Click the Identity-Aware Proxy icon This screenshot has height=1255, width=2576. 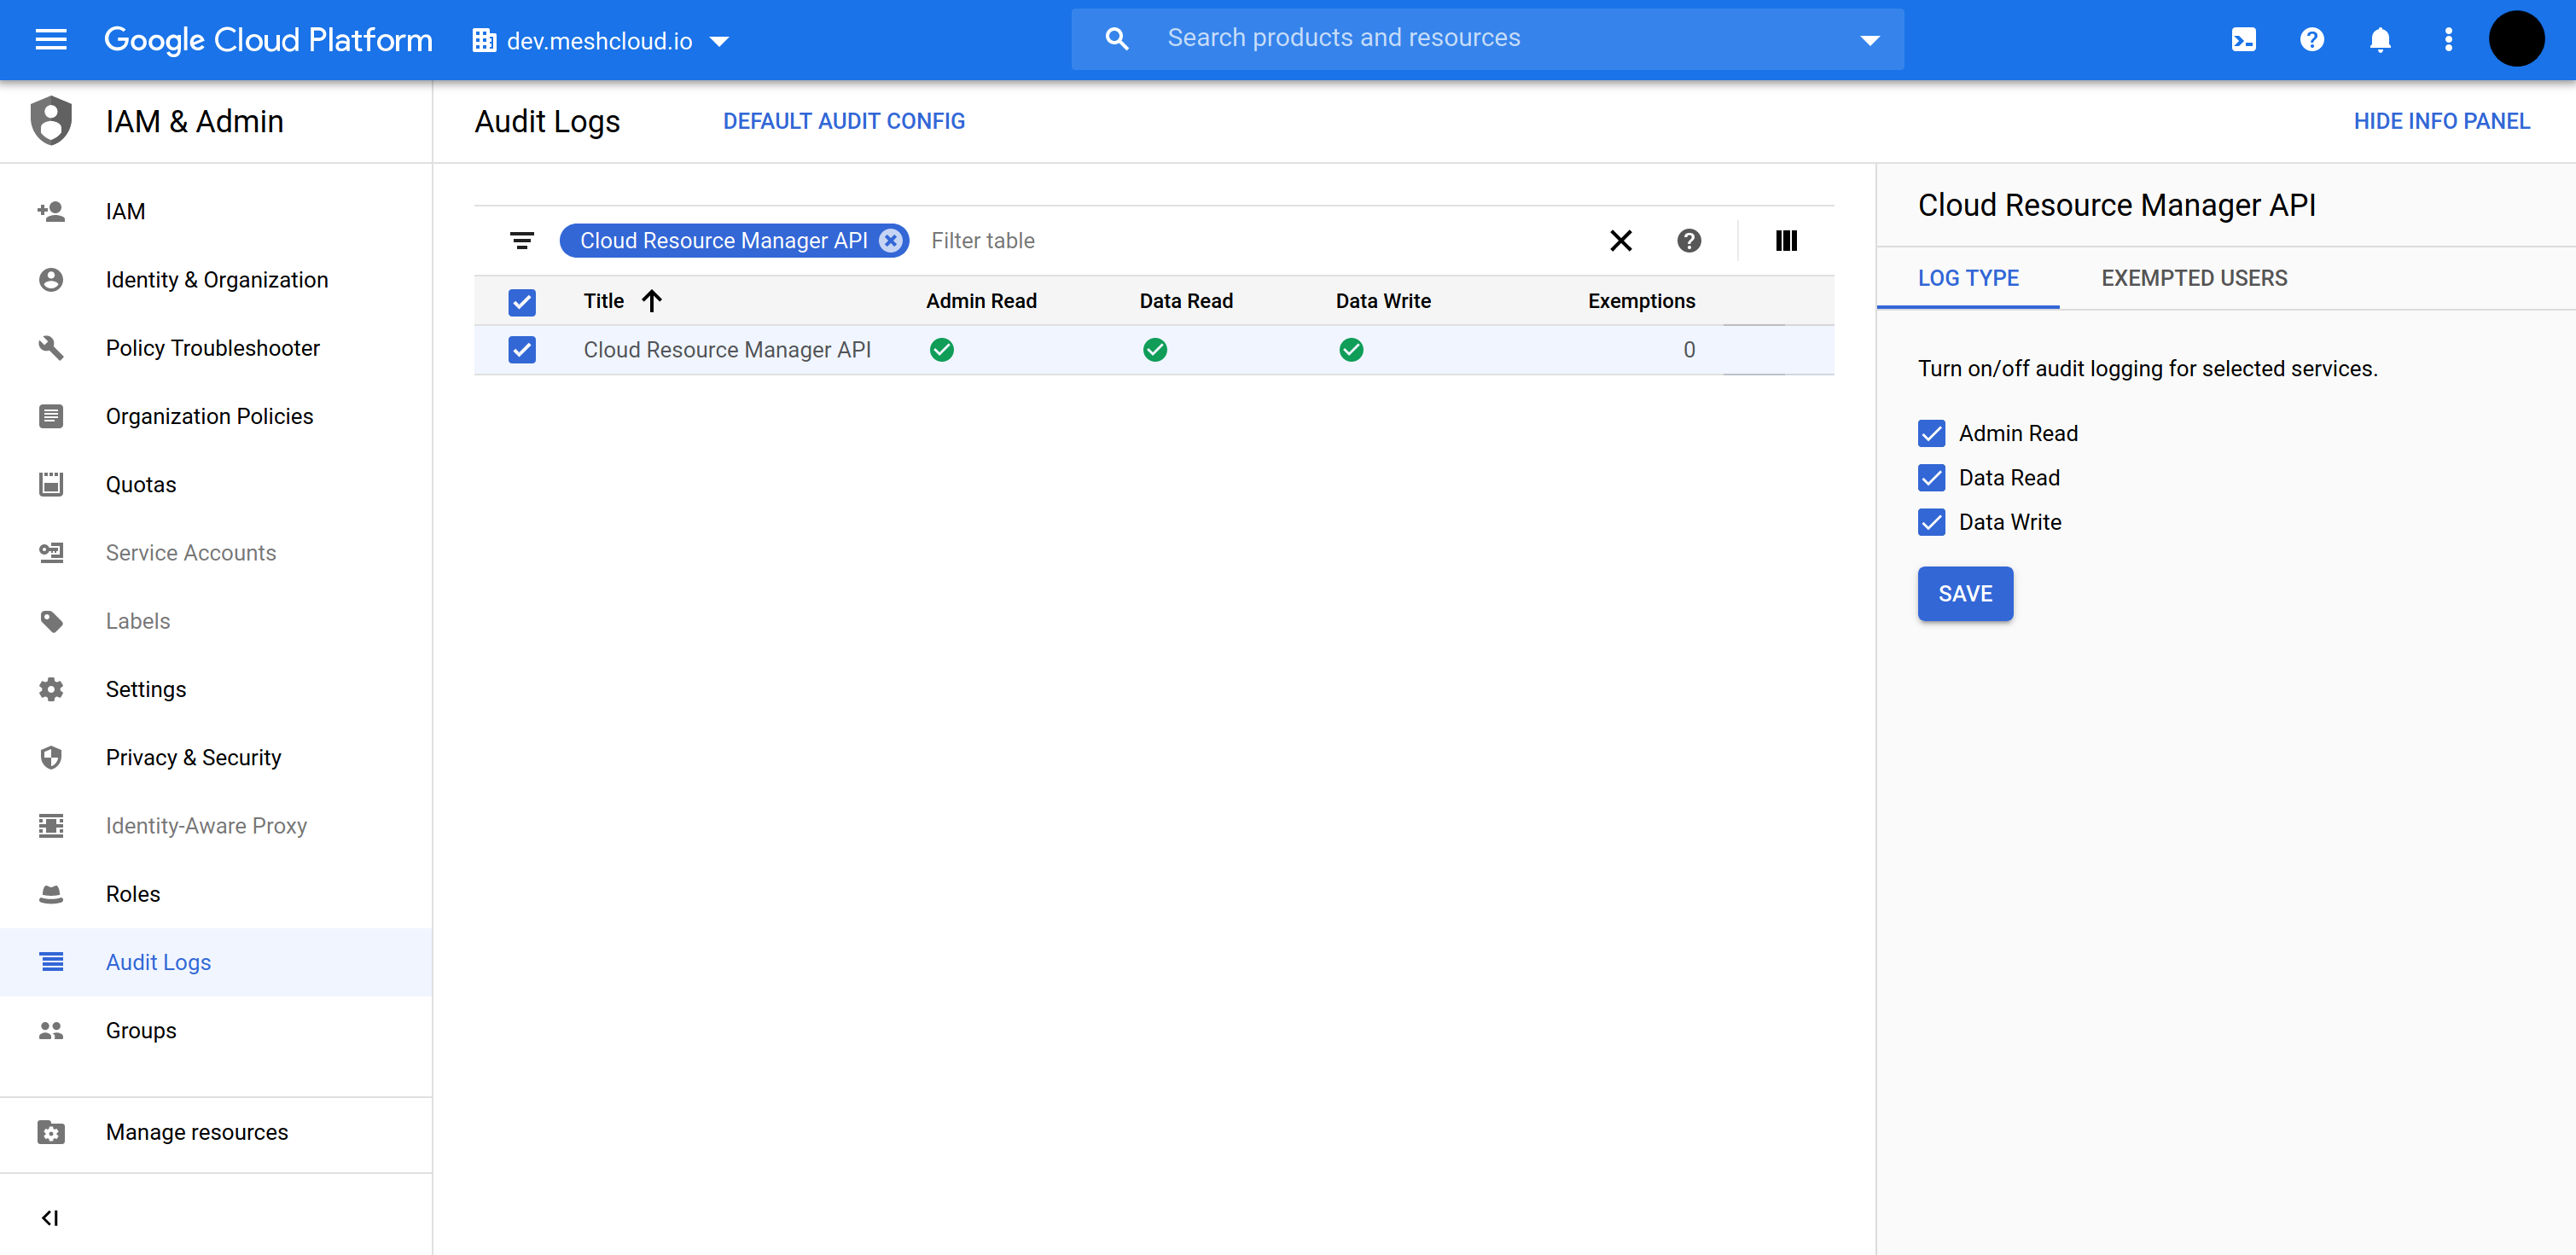pyautogui.click(x=51, y=826)
